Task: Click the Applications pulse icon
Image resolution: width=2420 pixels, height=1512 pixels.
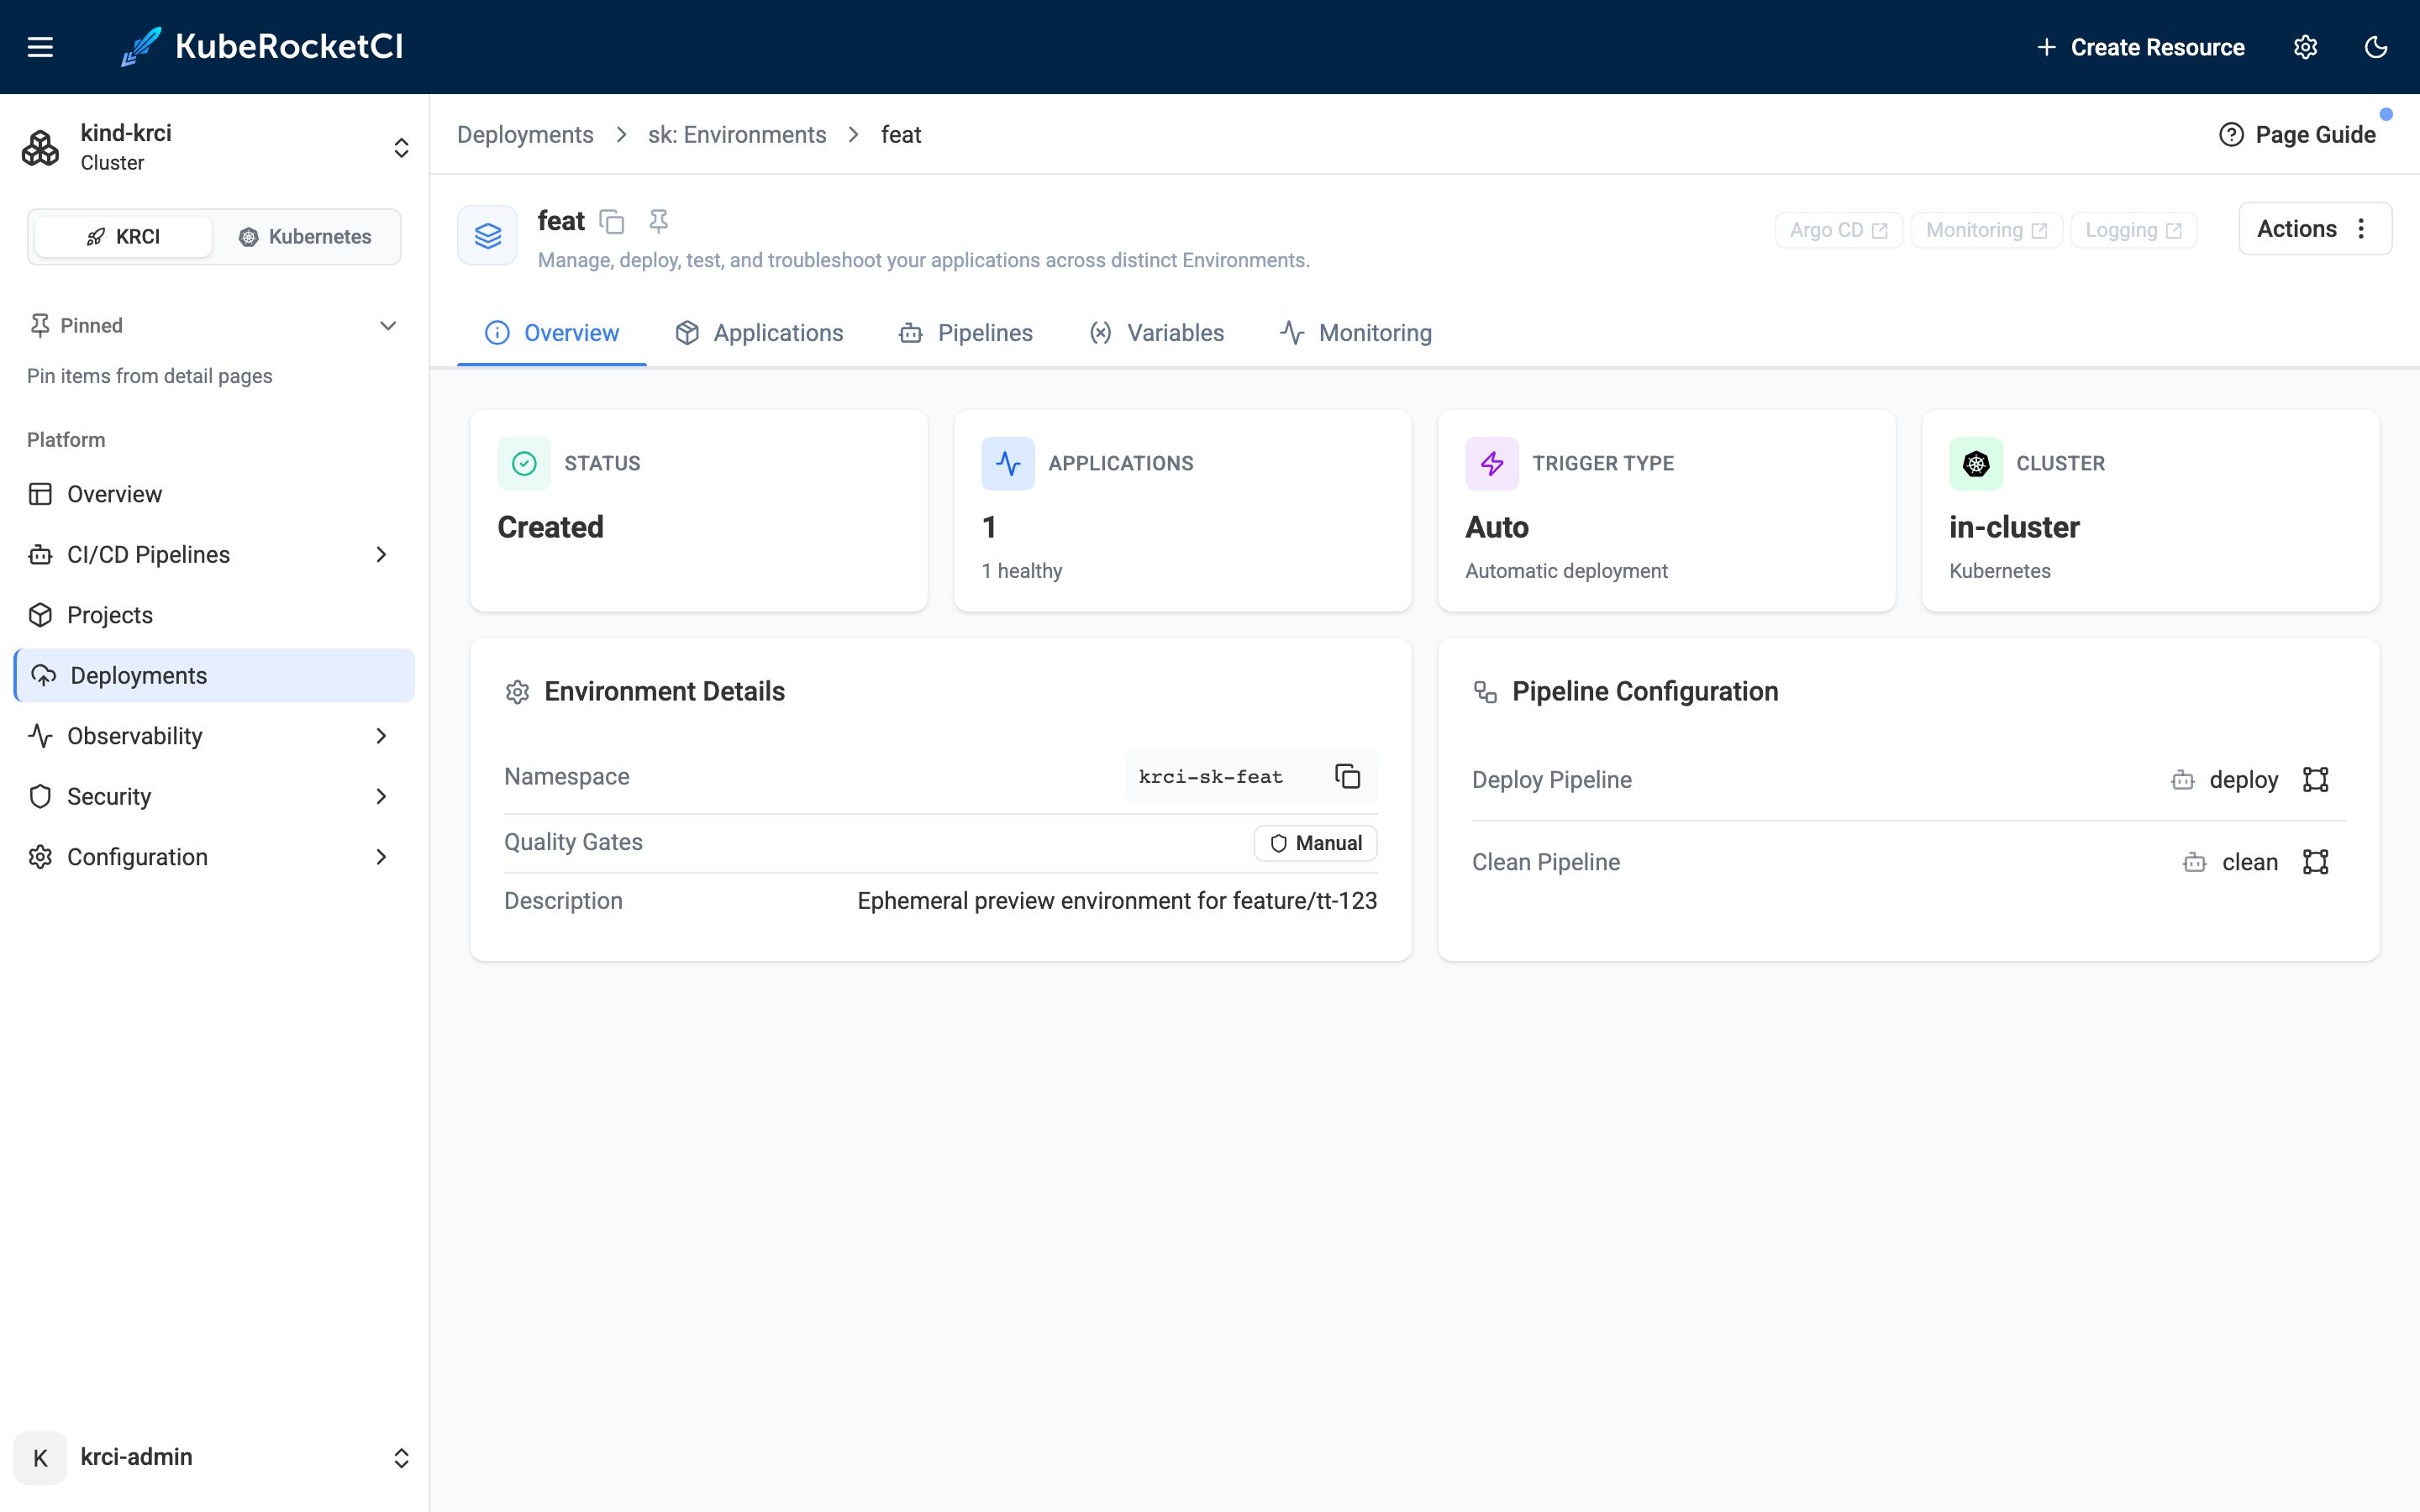Action: tap(1008, 464)
